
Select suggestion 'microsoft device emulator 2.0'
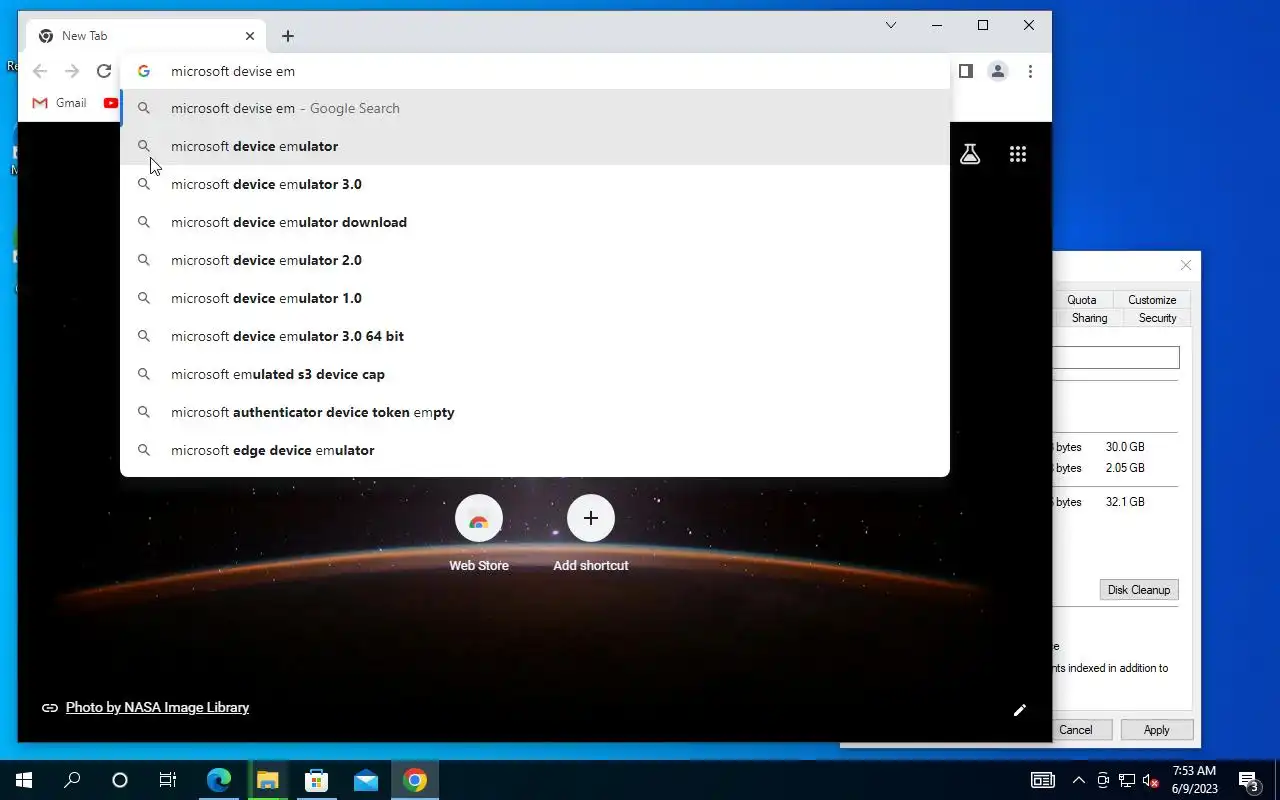point(535,260)
